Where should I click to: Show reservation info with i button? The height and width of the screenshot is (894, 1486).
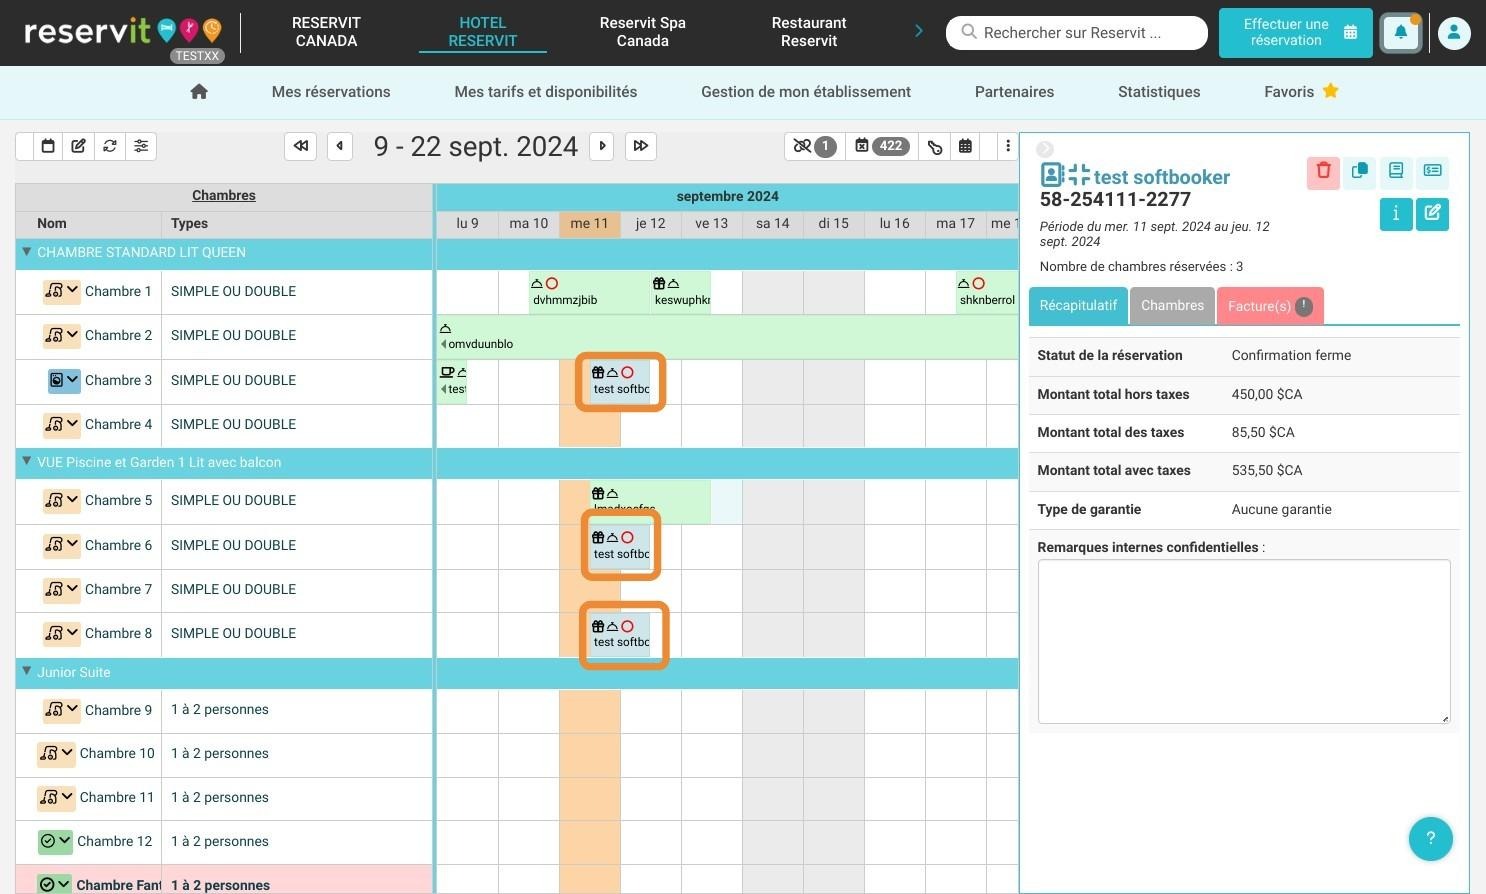pos(1396,214)
